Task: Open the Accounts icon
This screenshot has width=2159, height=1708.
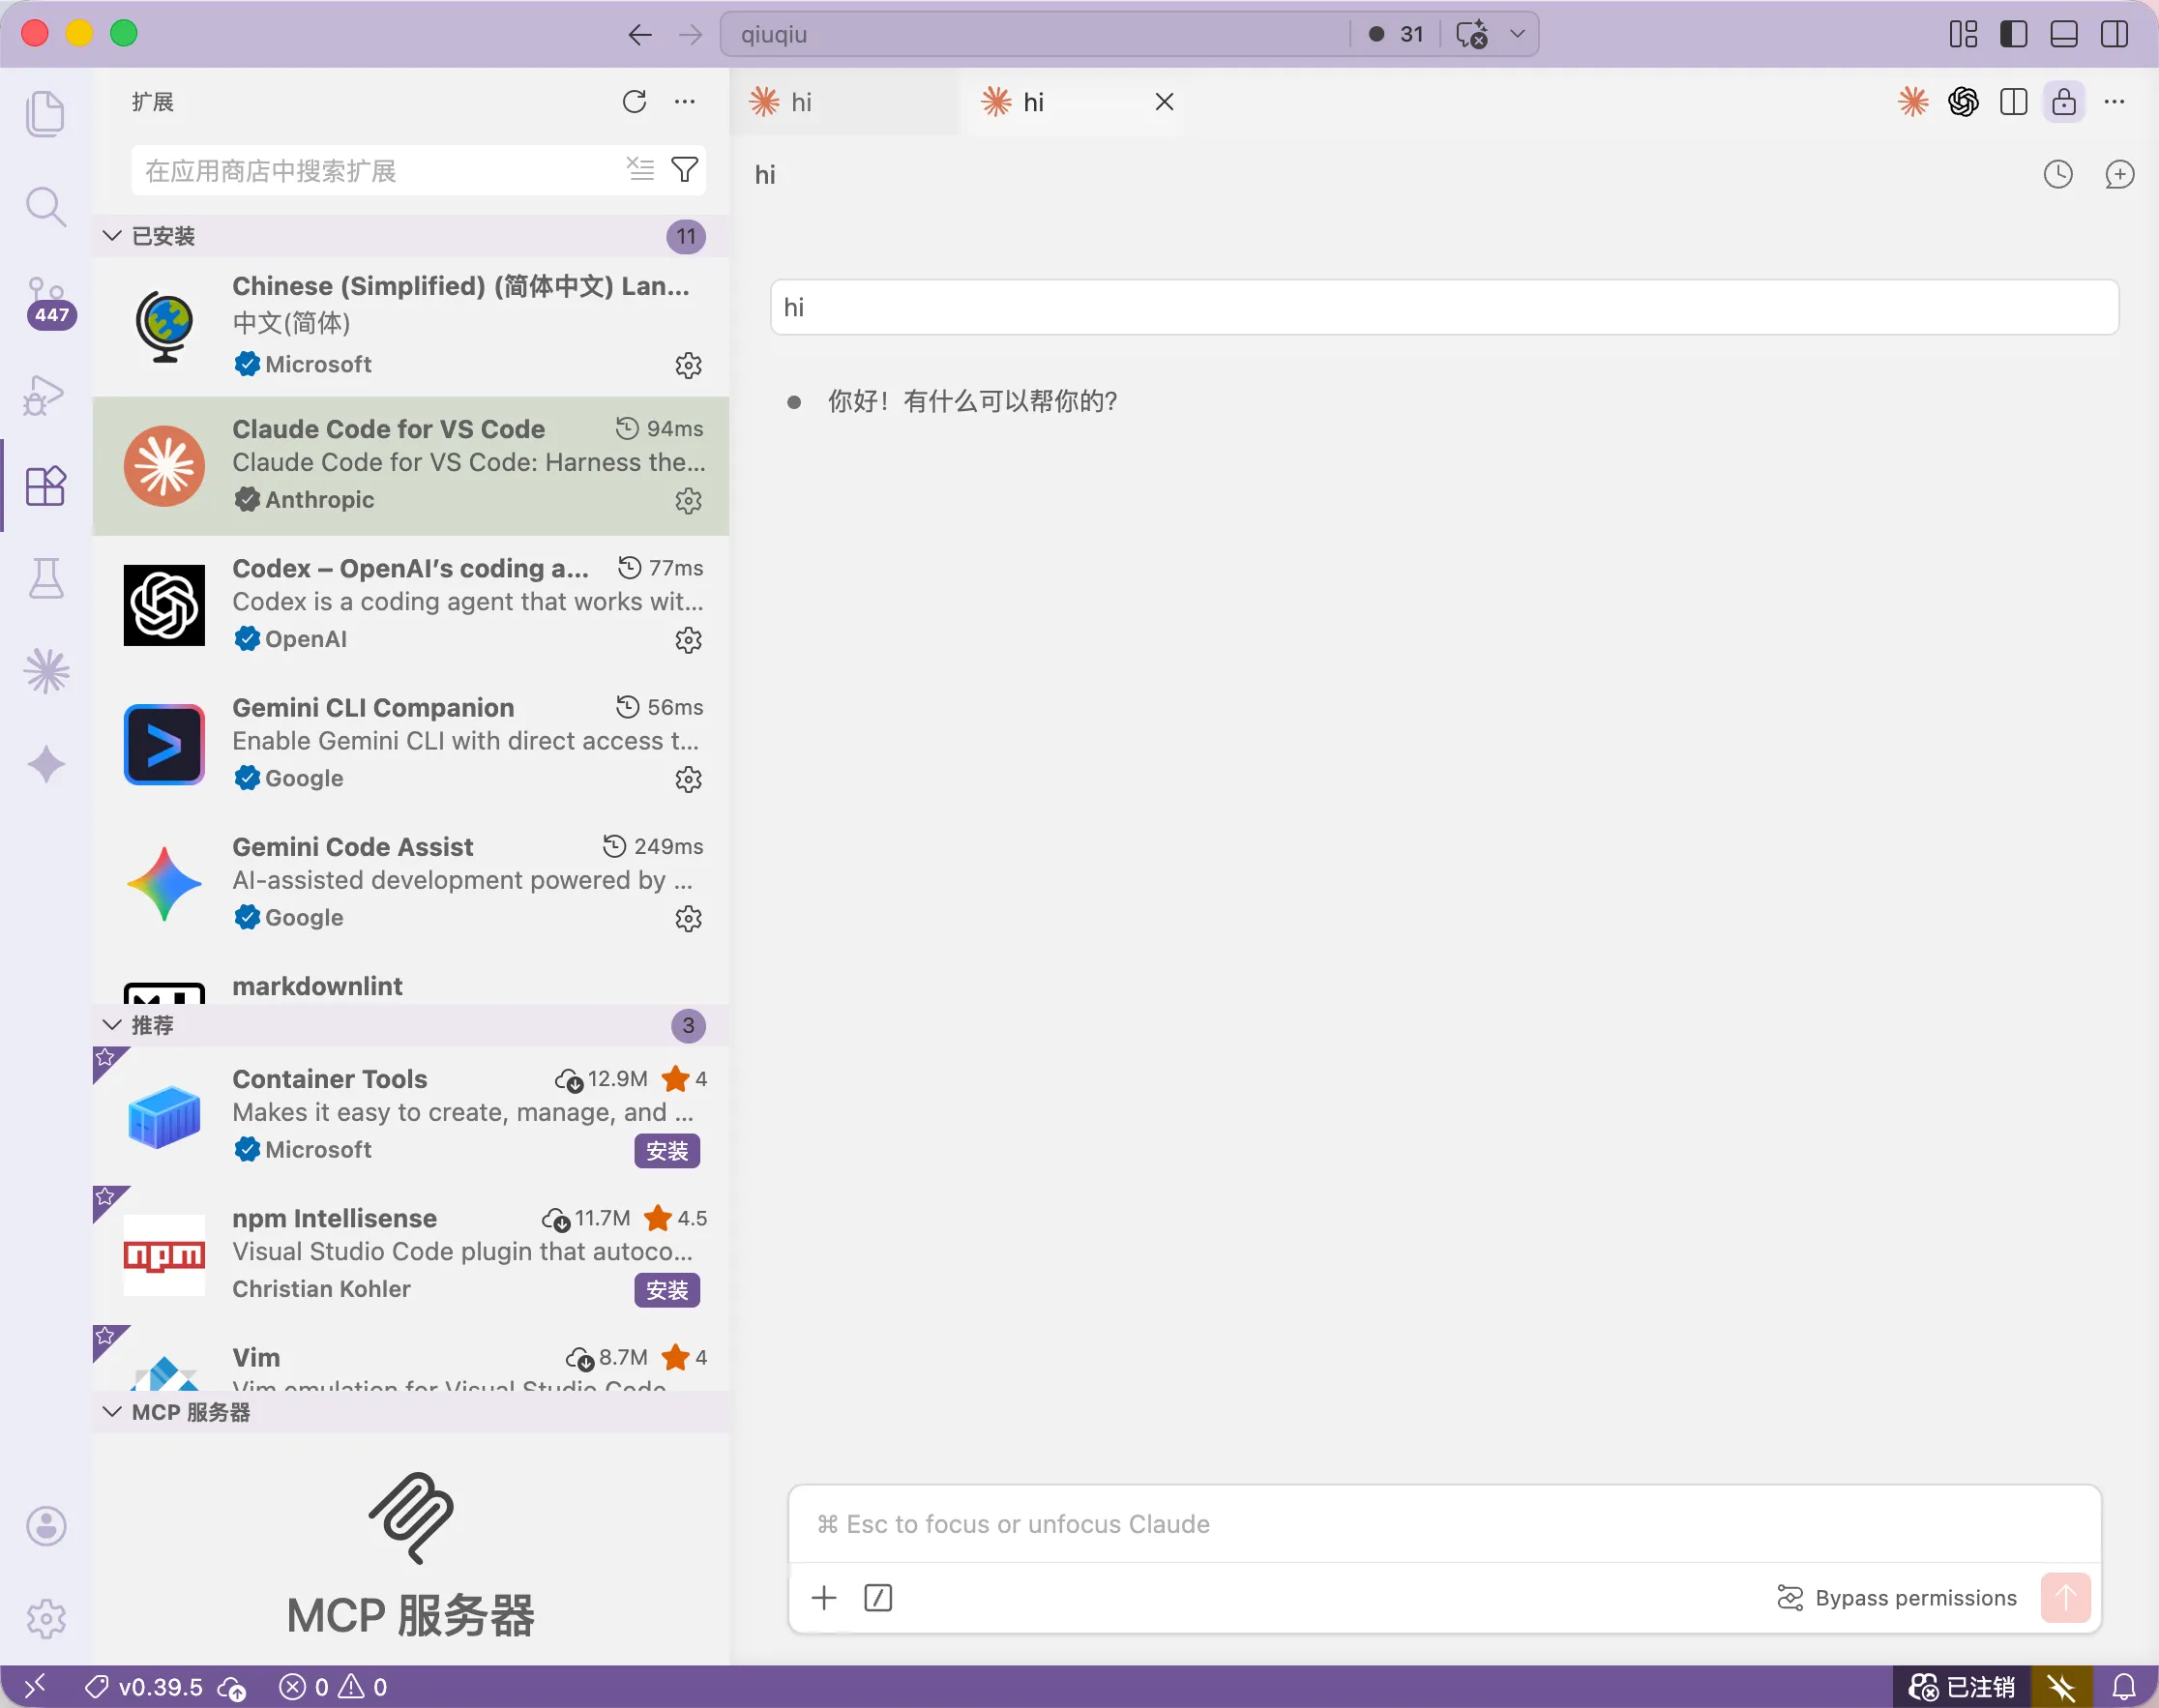Action: tap(46, 1526)
